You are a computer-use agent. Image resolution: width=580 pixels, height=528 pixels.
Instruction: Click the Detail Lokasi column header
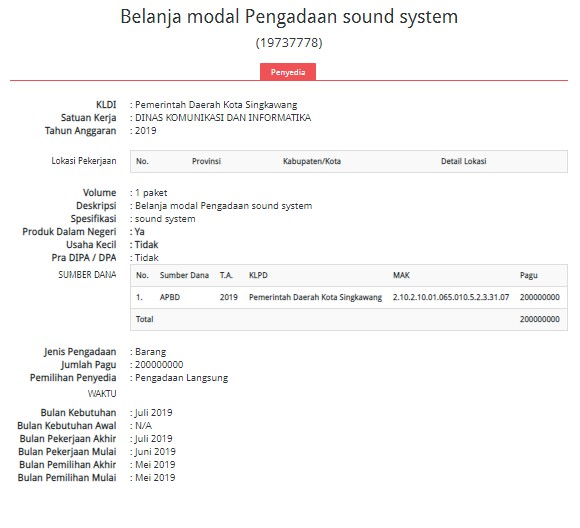coord(463,161)
